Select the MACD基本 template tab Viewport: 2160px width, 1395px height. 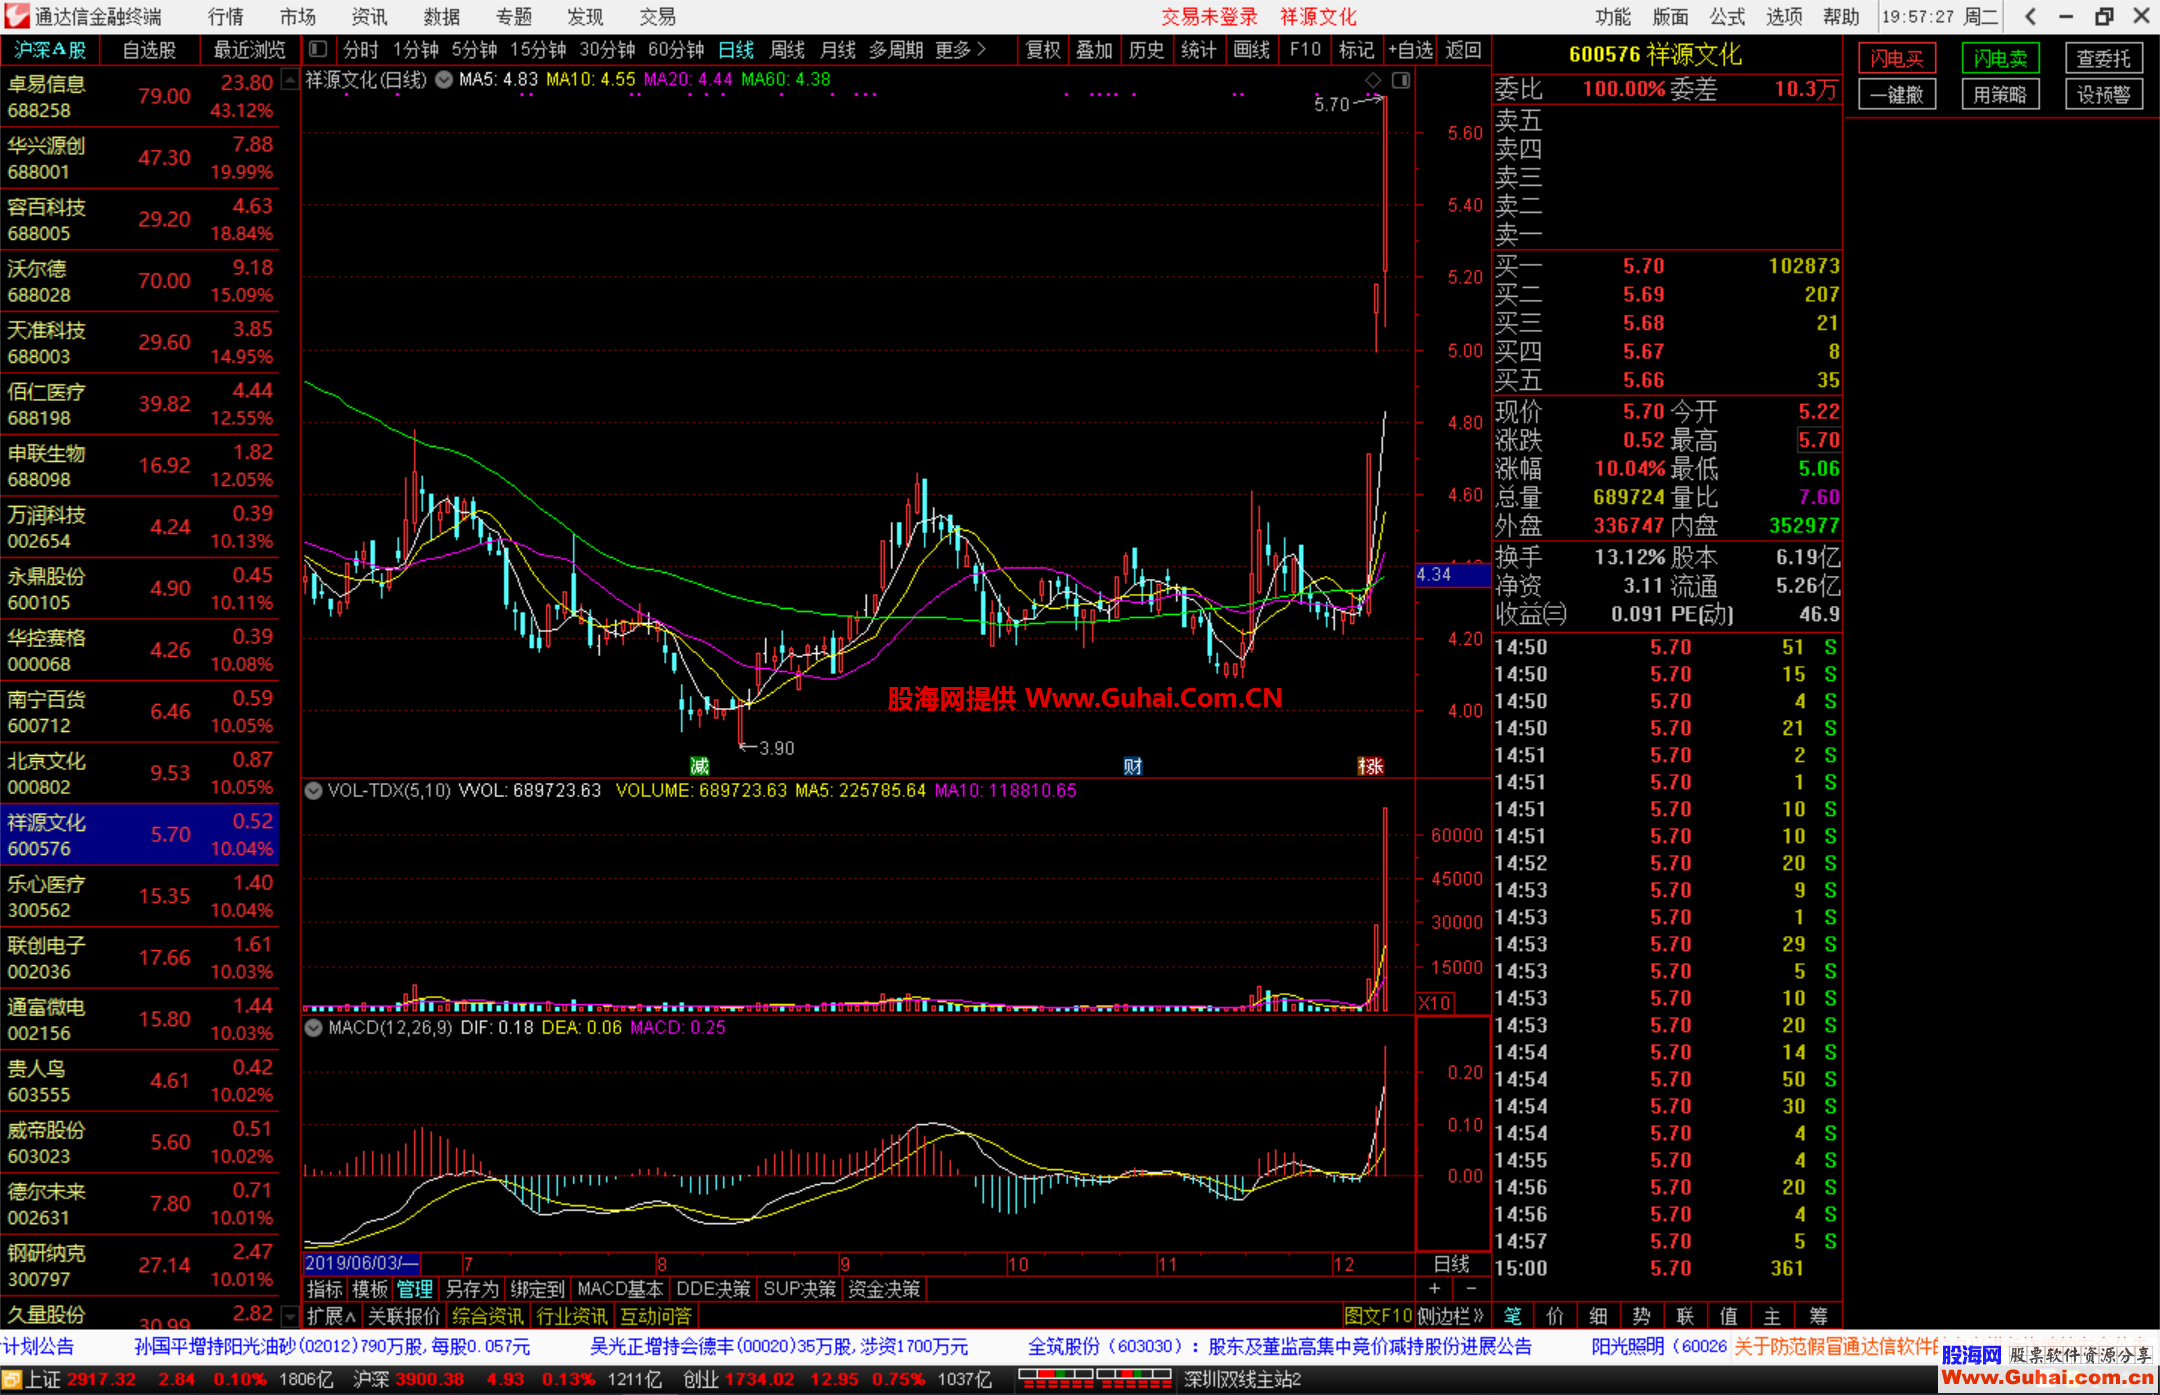(619, 1289)
